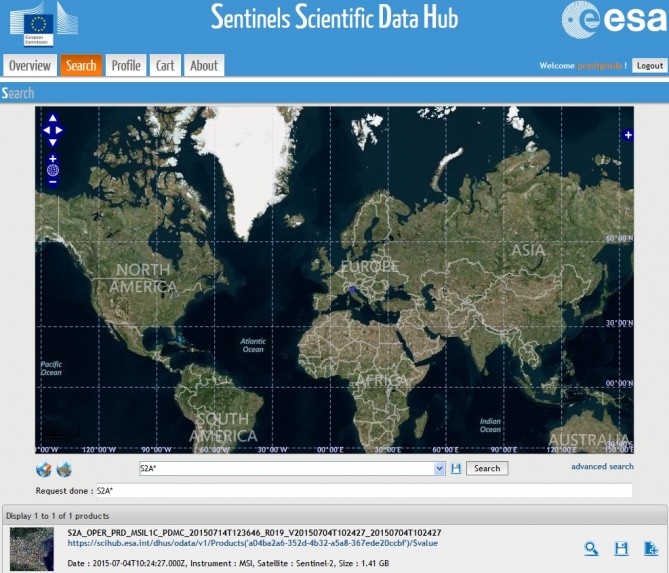The width and height of the screenshot is (669, 573).
Task: Open the About tab
Action: 204,65
